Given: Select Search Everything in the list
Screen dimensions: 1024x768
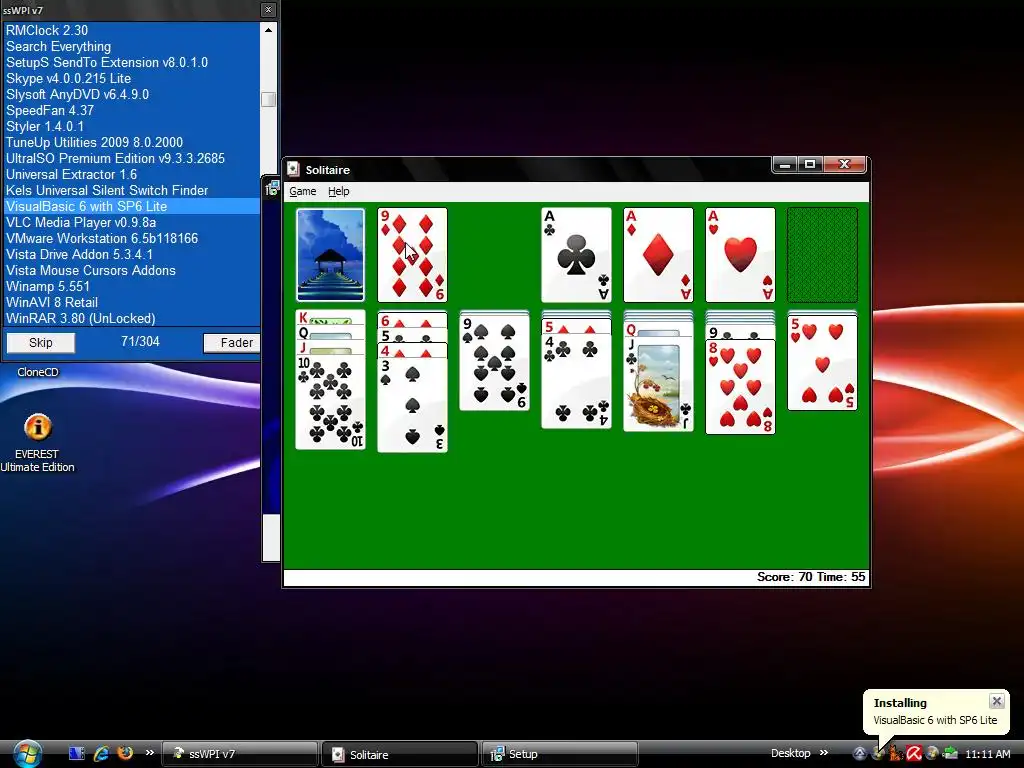Looking at the screenshot, I should 131,46.
